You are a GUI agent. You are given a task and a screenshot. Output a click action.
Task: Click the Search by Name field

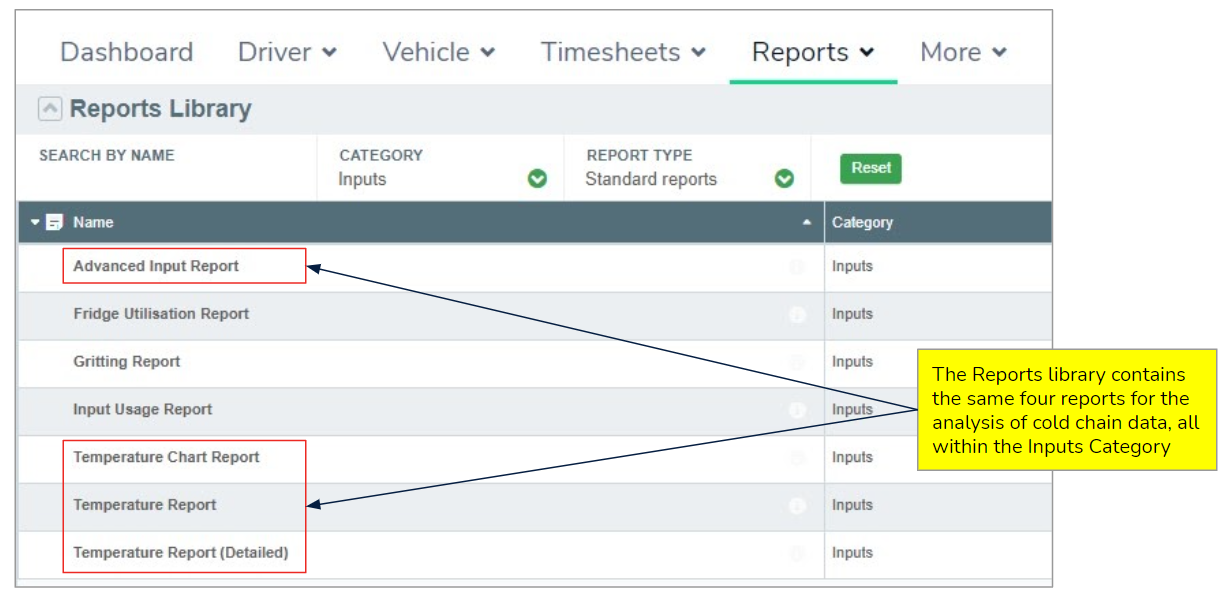165,179
